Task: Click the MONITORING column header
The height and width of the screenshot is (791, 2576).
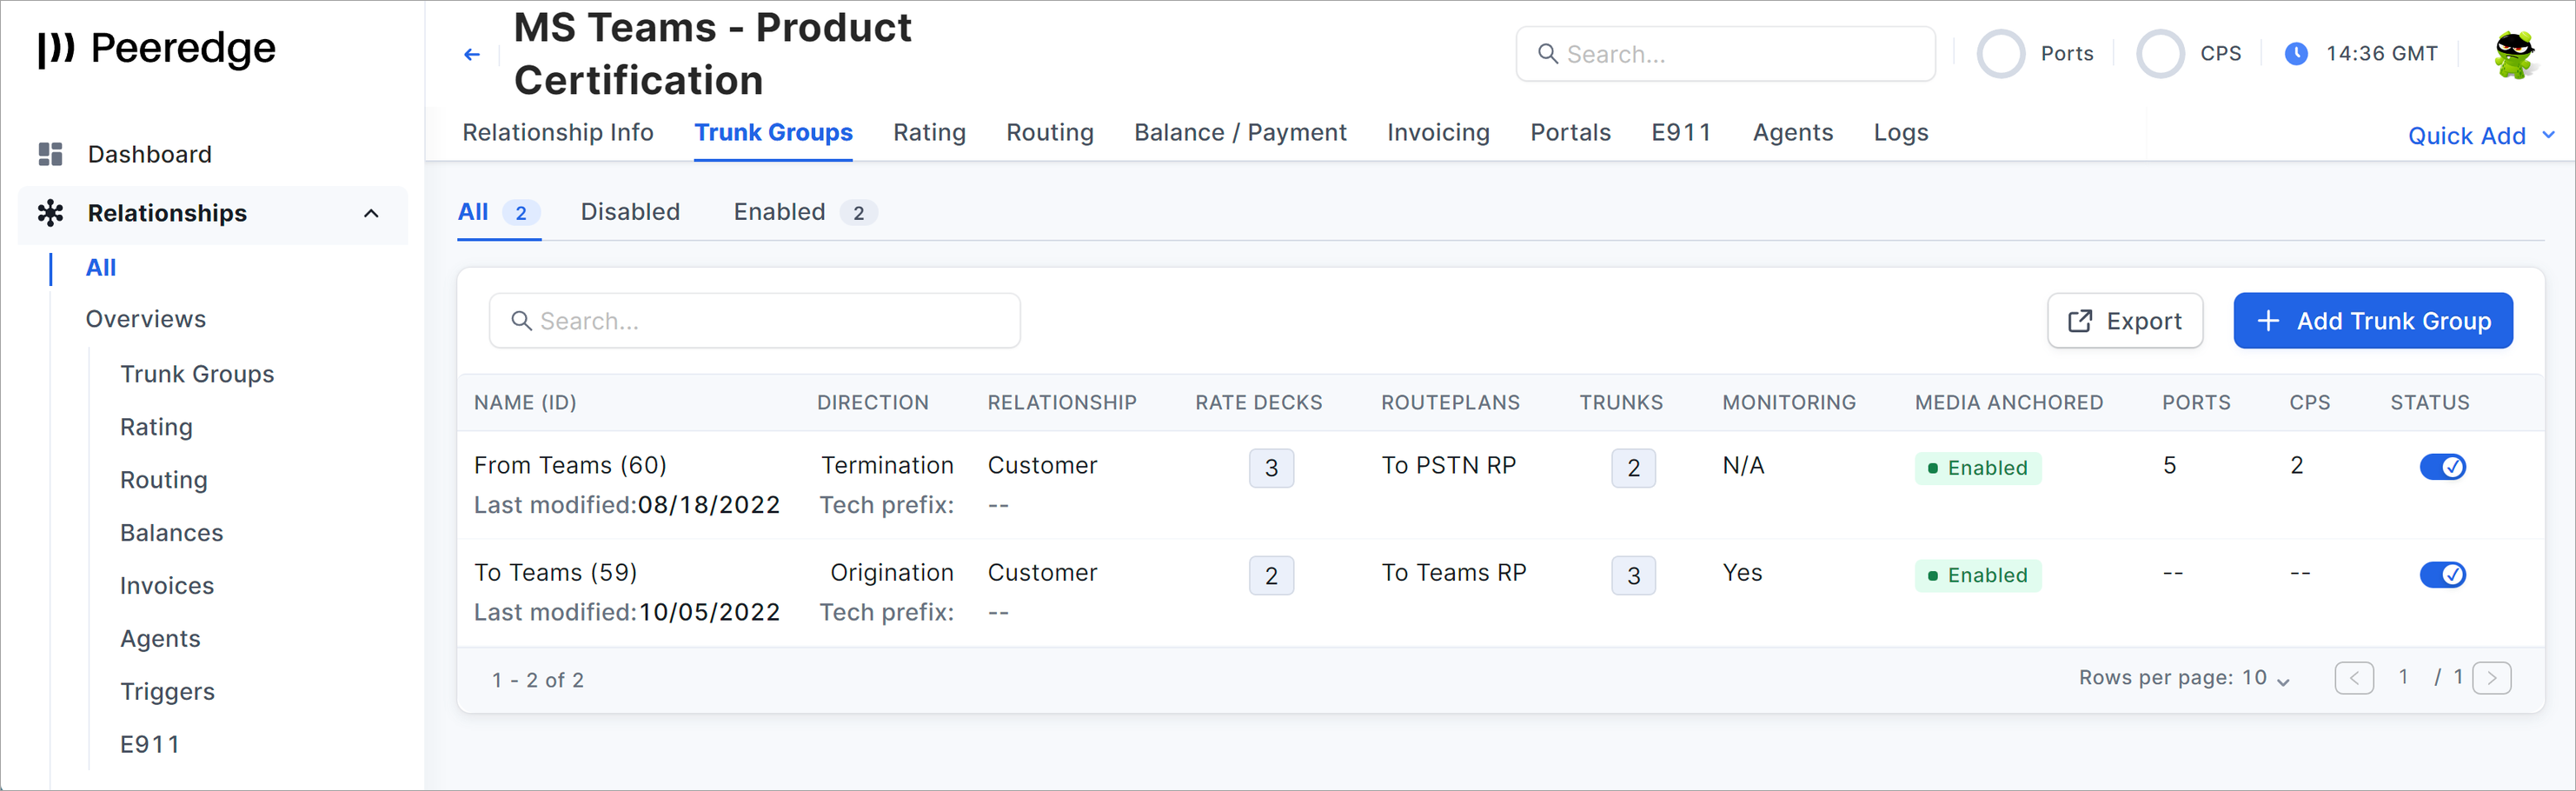Action: tap(1788, 403)
